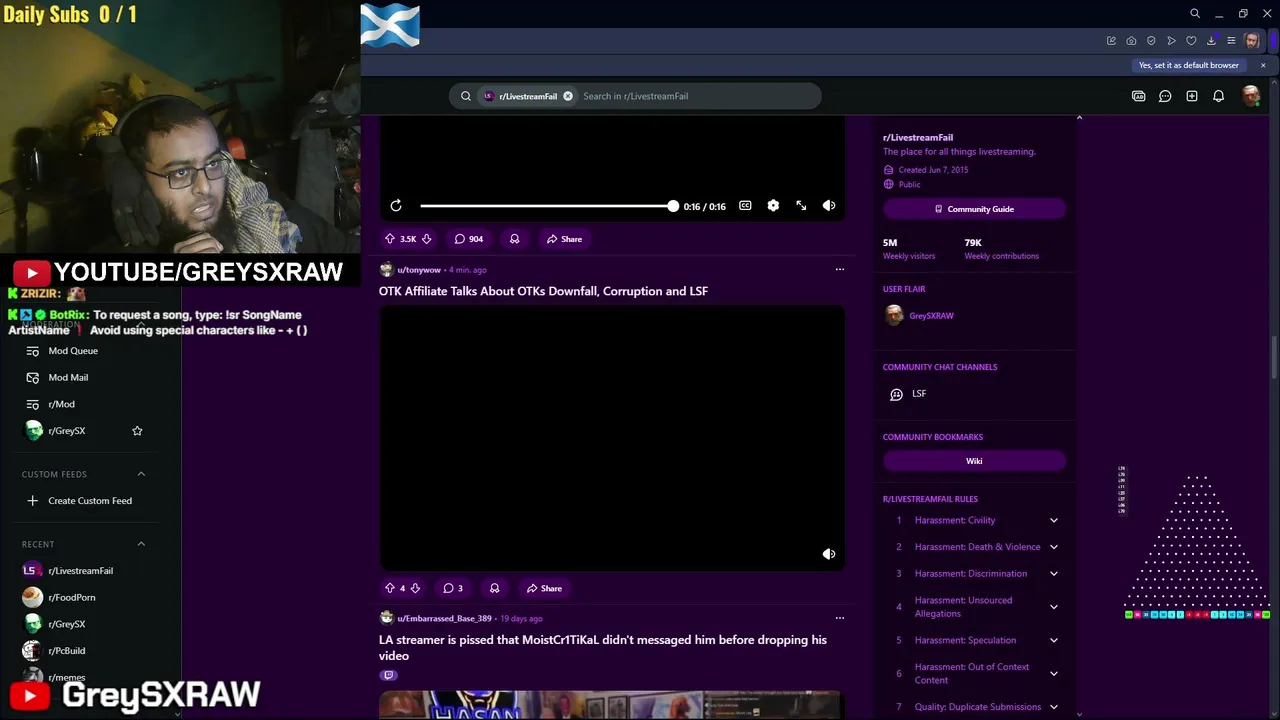Open browser profile avatar

(1252, 41)
